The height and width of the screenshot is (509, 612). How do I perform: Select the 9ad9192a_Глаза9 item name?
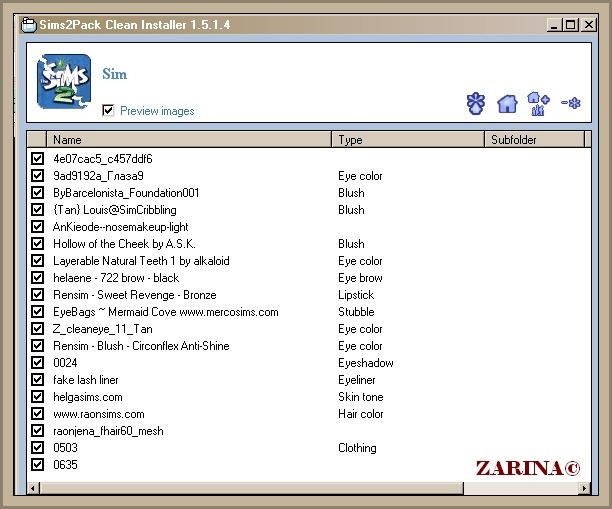(98, 176)
